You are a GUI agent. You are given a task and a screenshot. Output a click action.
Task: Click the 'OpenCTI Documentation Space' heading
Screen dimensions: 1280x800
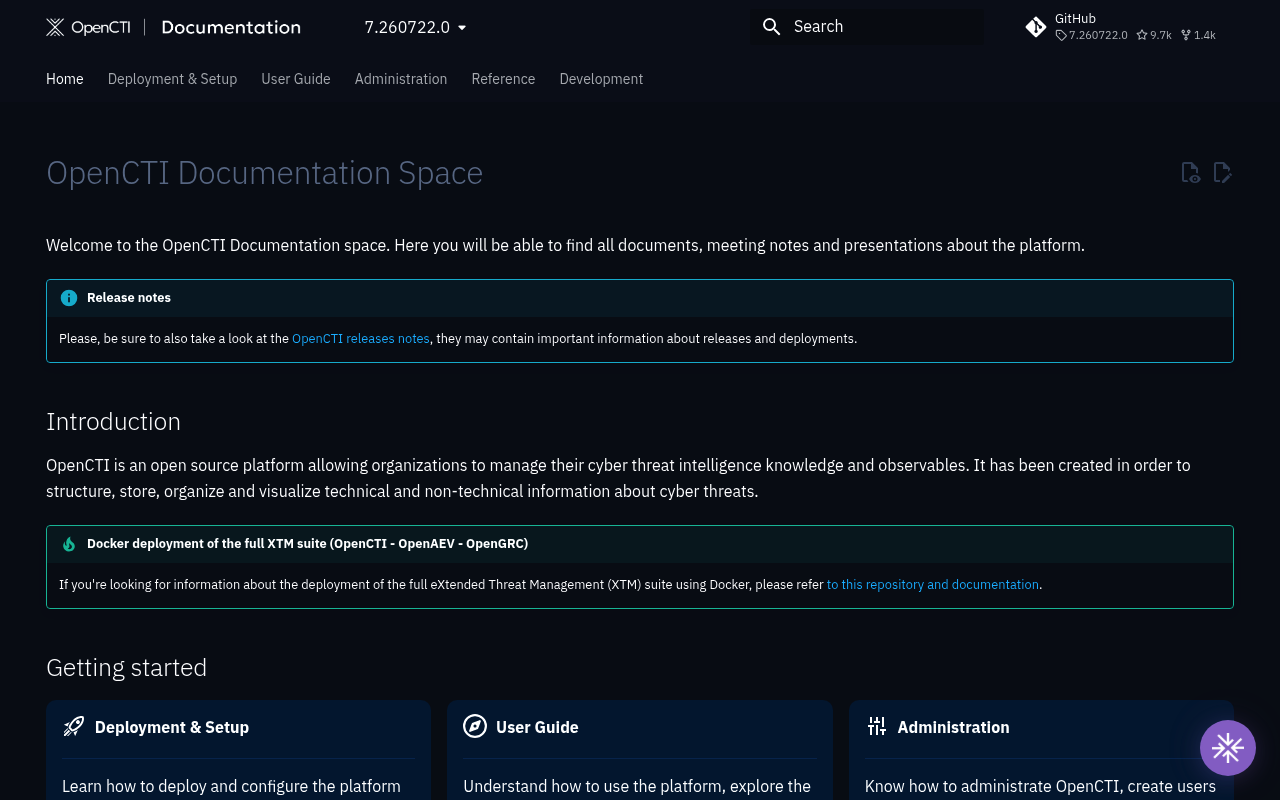click(265, 173)
